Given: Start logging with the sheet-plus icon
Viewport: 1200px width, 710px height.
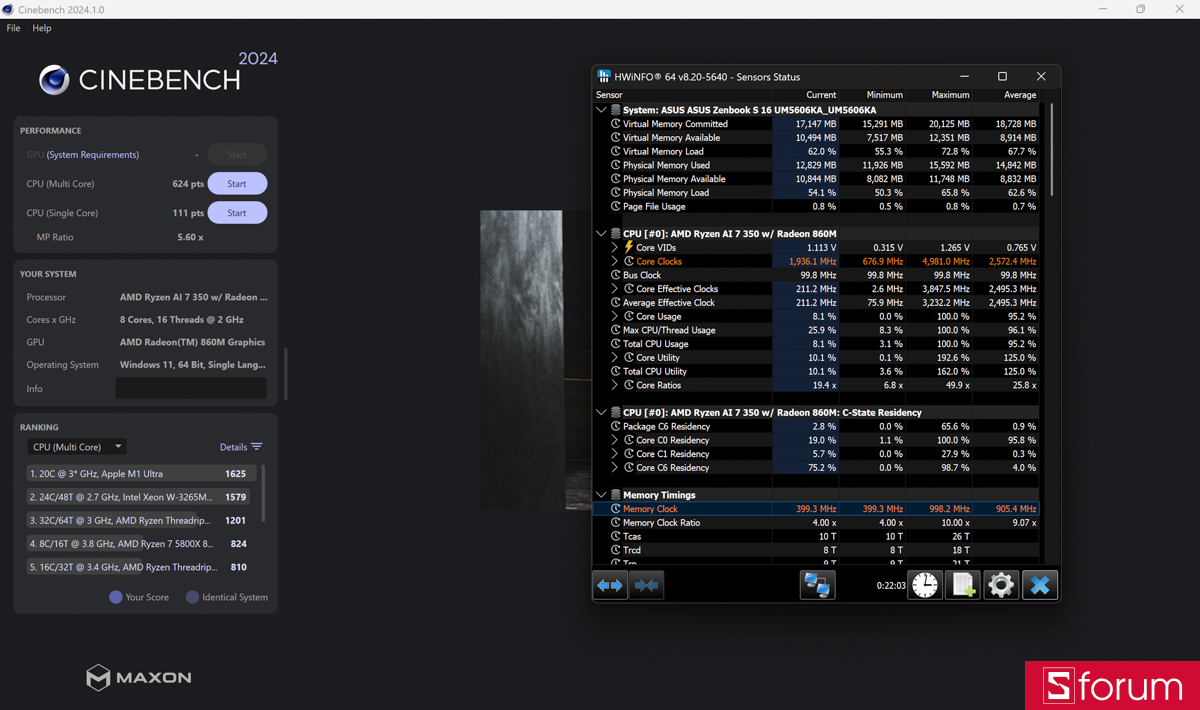Looking at the screenshot, I should click(x=963, y=585).
